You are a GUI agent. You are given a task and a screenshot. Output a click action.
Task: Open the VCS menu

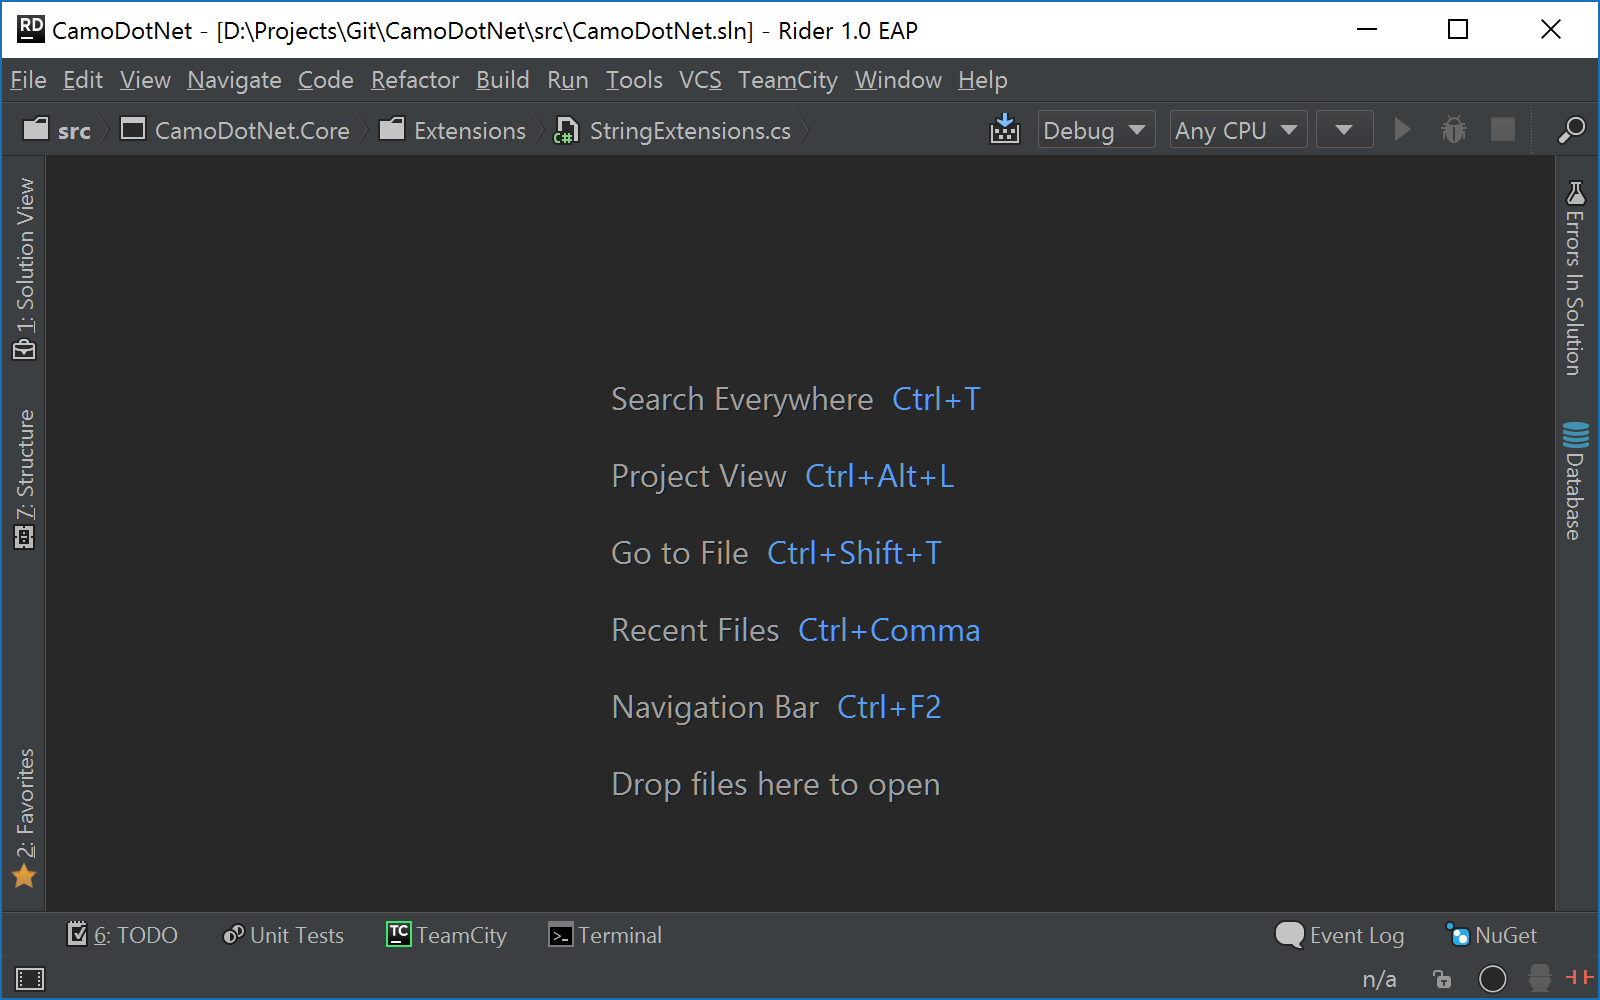click(x=700, y=80)
